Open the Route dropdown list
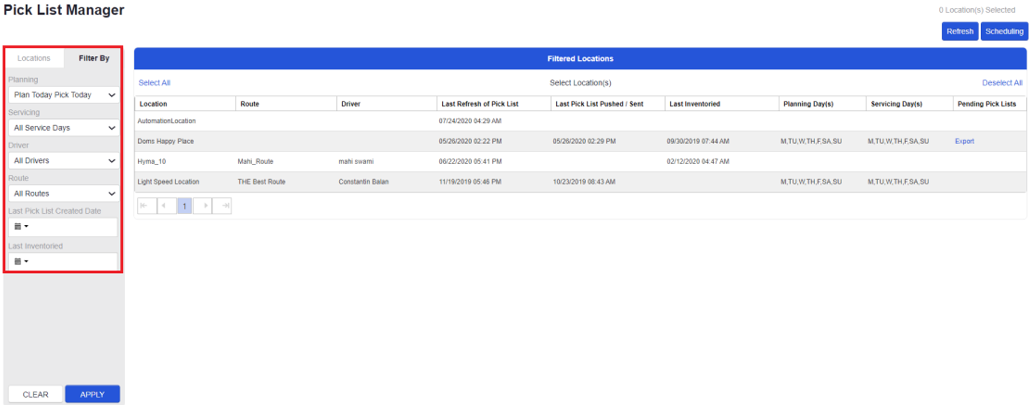 click(x=63, y=193)
